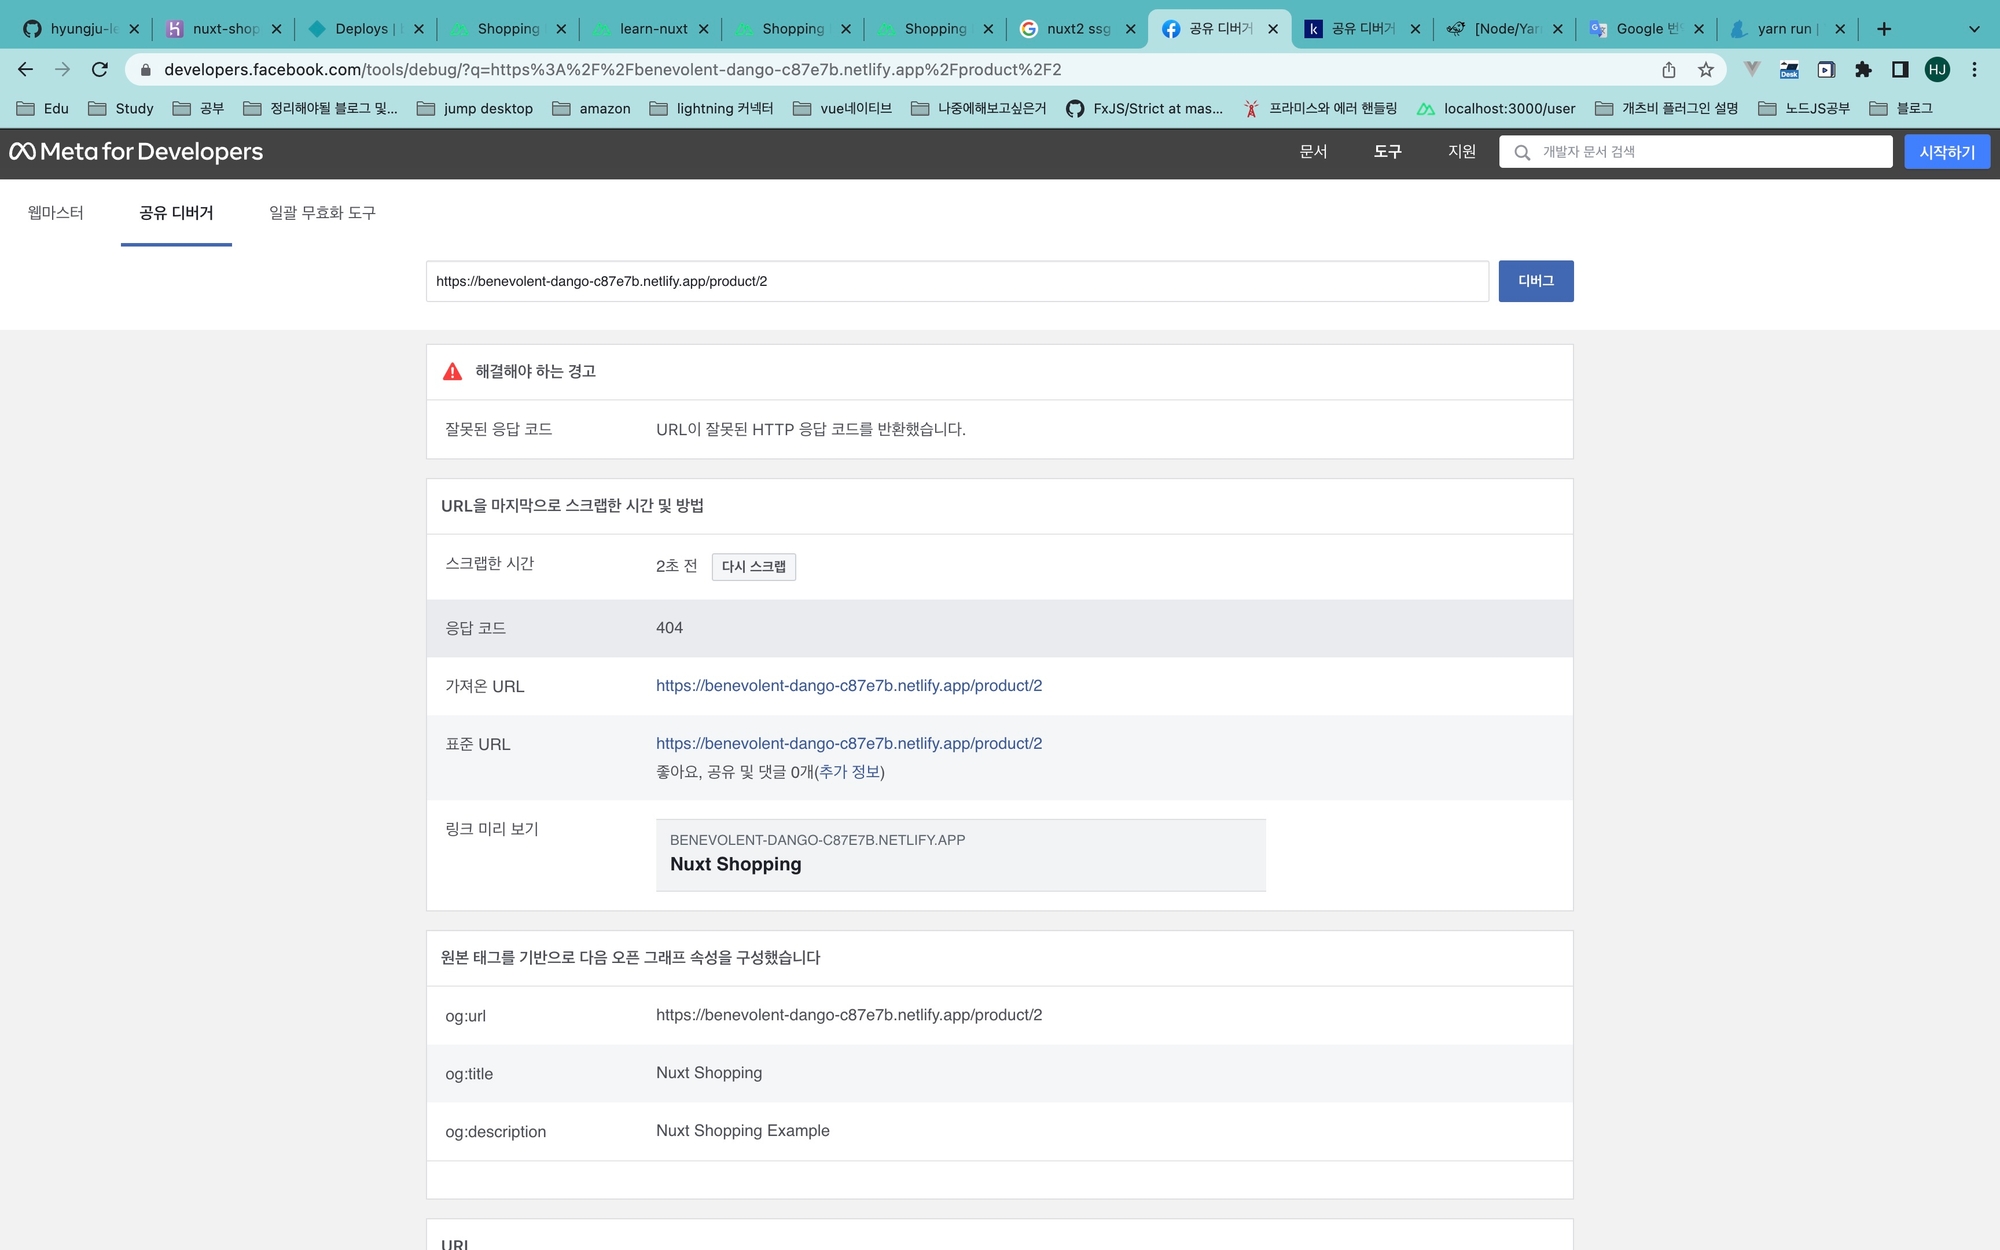
Task: Open the Edu bookmark folder
Action: point(43,108)
